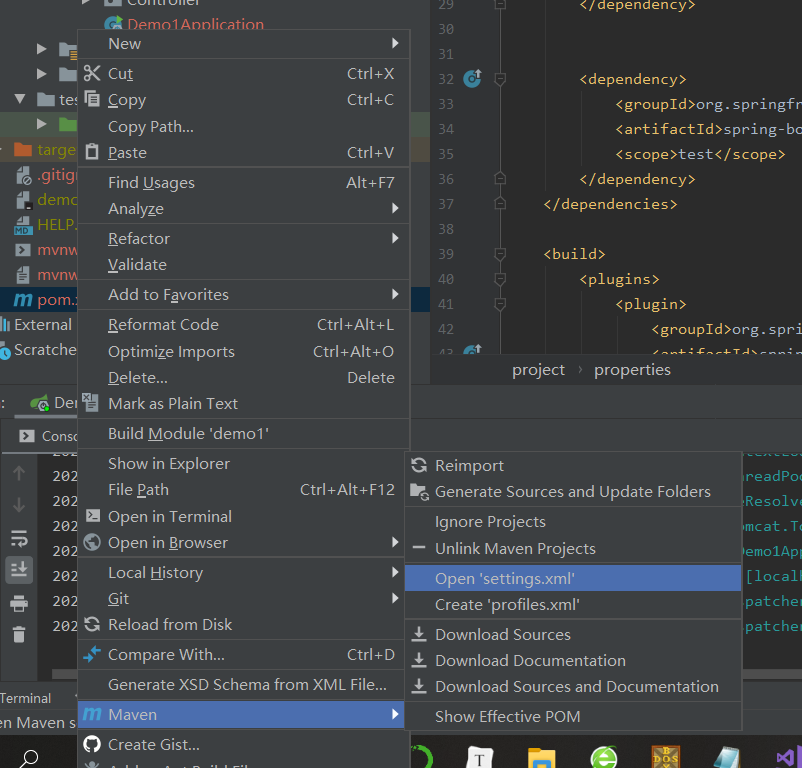Click the print icon in console toolbar
The width and height of the screenshot is (802, 768).
click(19, 603)
